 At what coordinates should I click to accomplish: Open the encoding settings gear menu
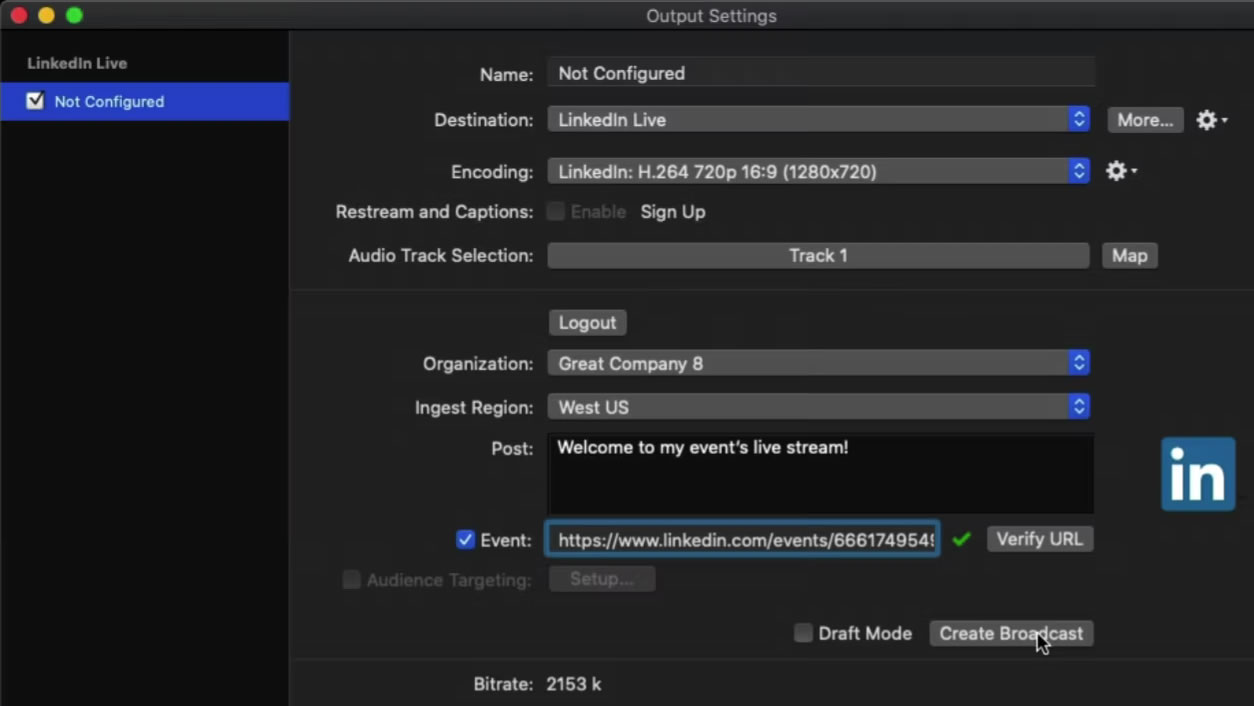[1121, 171]
